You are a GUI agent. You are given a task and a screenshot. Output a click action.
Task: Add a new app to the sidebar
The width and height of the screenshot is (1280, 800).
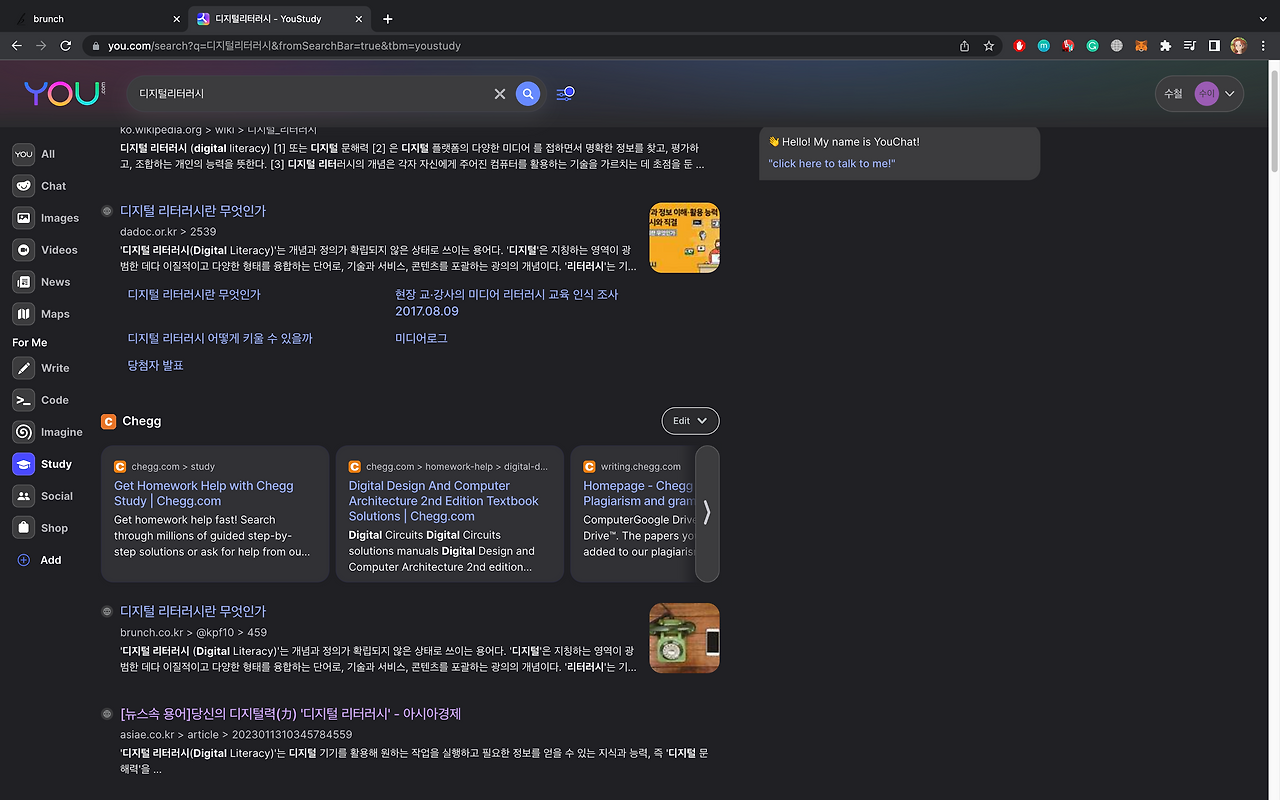[x=39, y=560]
